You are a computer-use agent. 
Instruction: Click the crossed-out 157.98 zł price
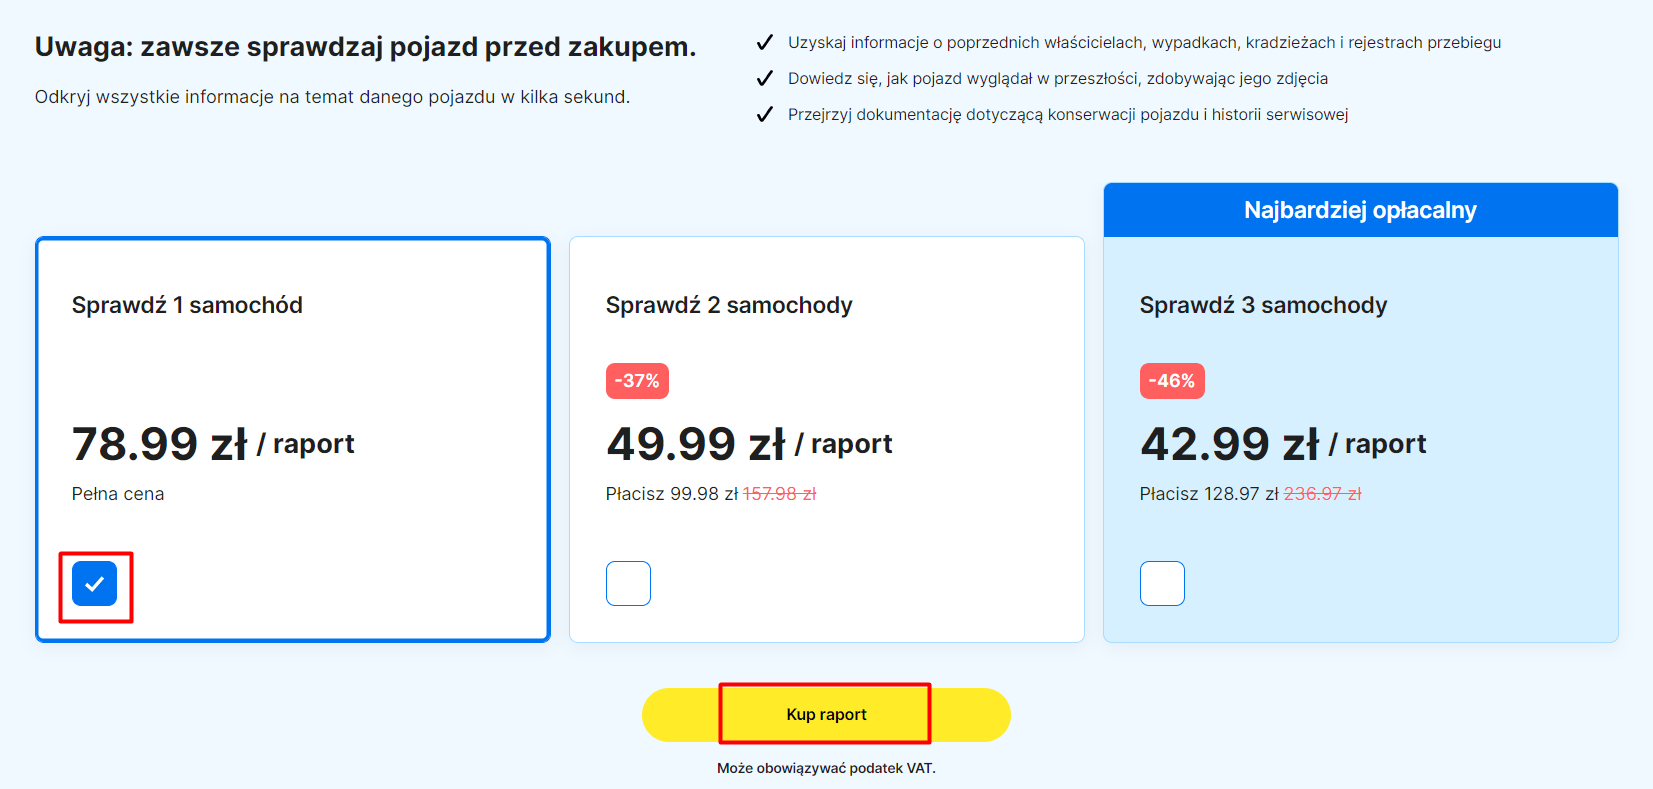779,494
